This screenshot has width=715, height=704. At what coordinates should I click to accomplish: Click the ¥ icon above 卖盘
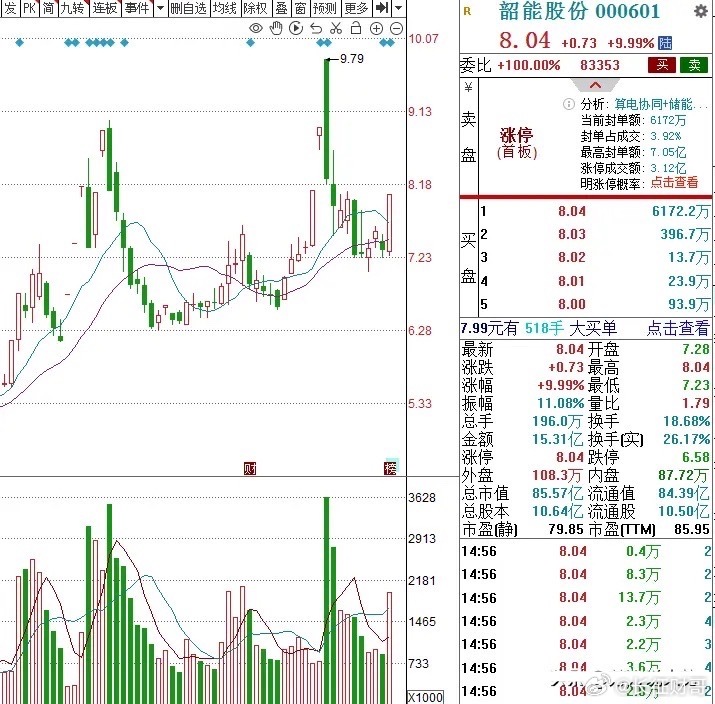[468, 87]
